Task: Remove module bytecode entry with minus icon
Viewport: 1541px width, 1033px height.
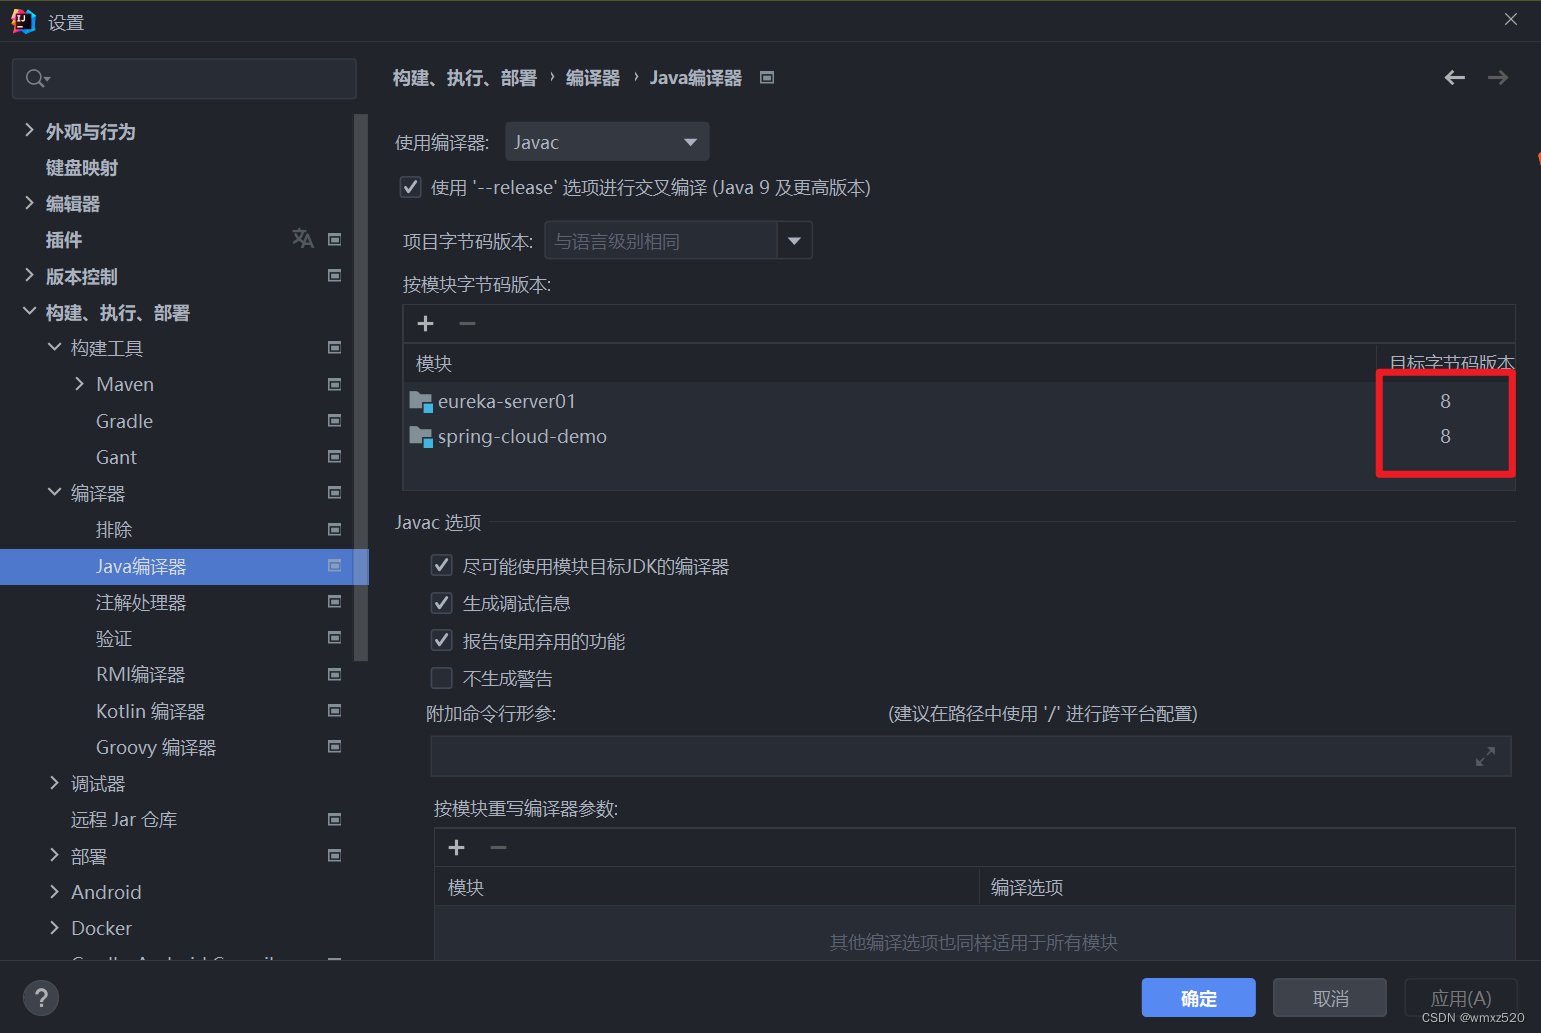Action: [x=467, y=323]
